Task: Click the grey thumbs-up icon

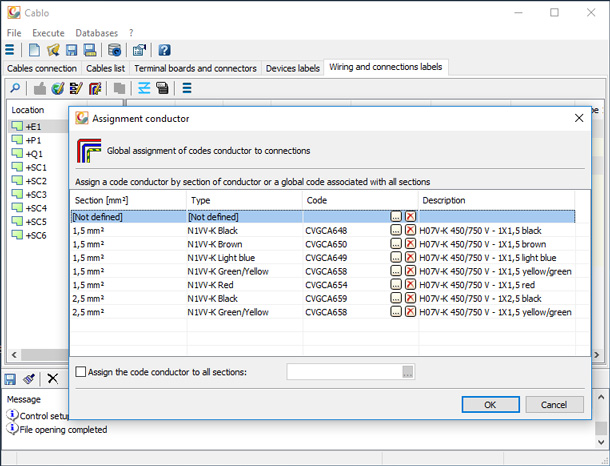Action: [x=40, y=88]
